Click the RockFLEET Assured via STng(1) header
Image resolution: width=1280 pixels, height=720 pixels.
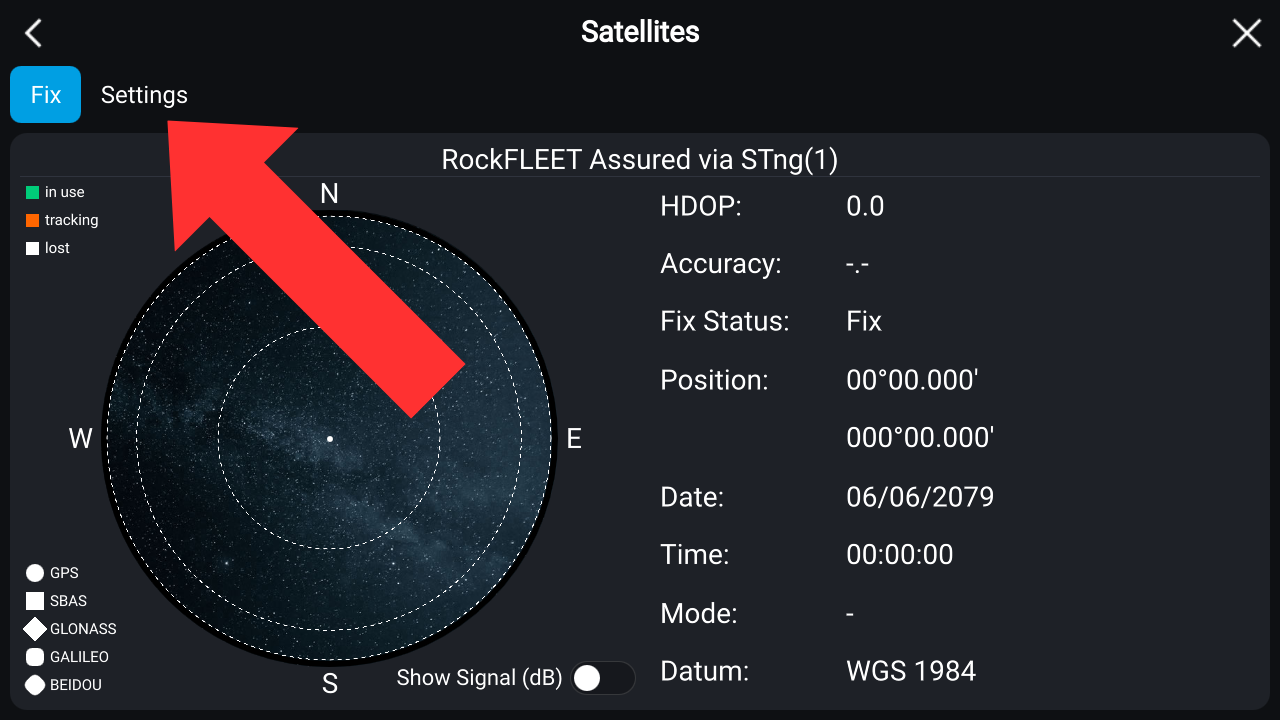point(640,159)
